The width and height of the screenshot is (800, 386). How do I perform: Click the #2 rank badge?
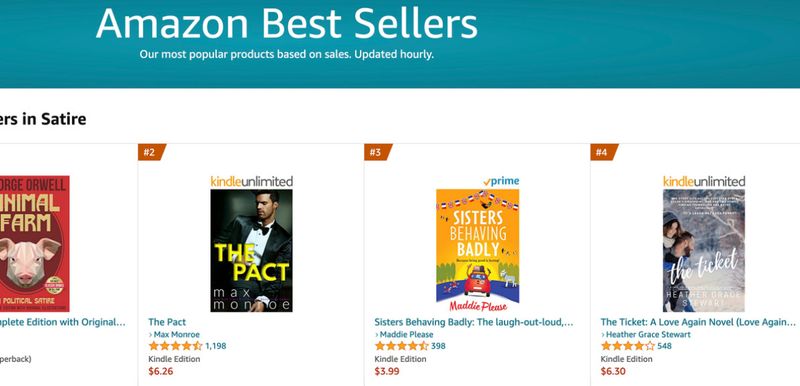151,152
